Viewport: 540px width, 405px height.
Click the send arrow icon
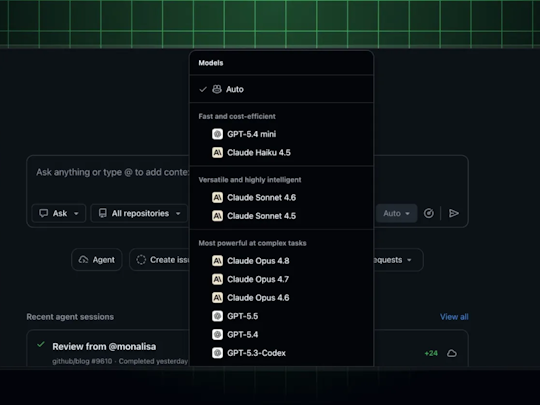coord(454,214)
